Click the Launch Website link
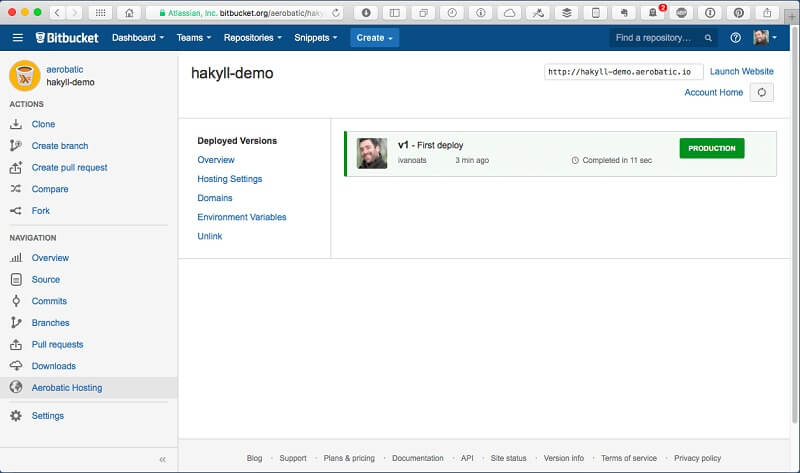The image size is (800, 473). point(741,71)
